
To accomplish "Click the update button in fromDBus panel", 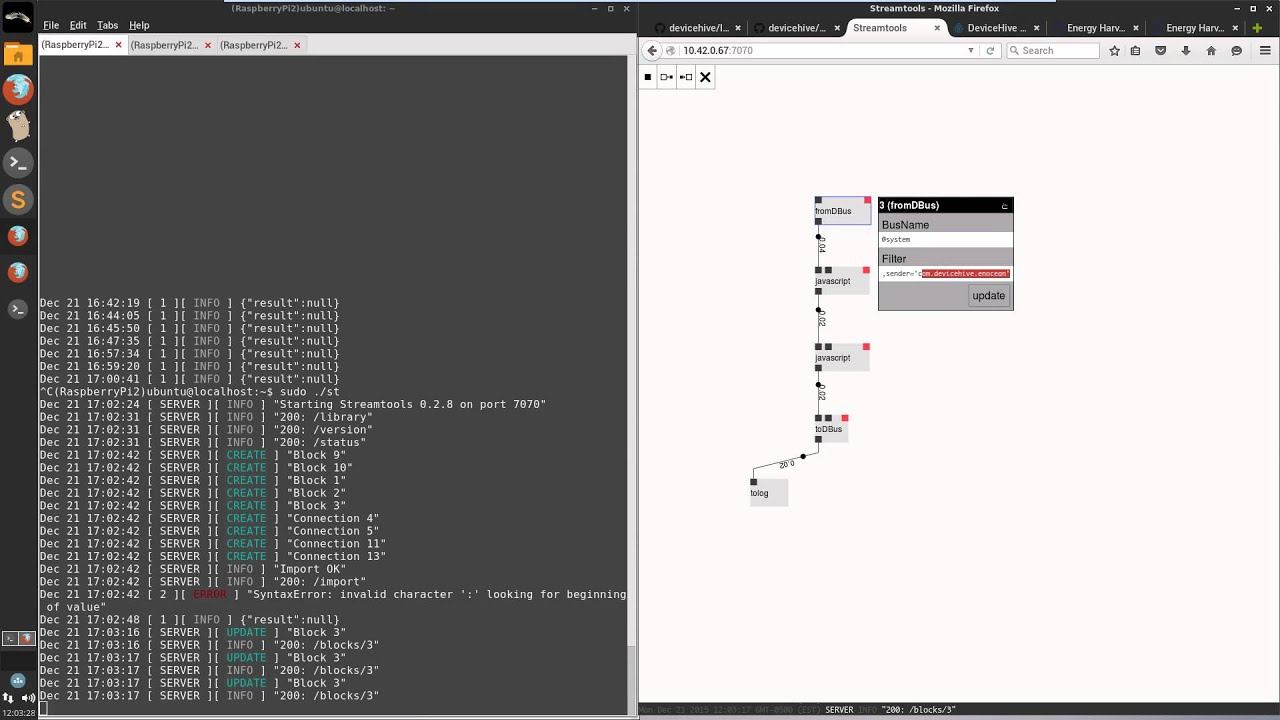I will 988,296.
